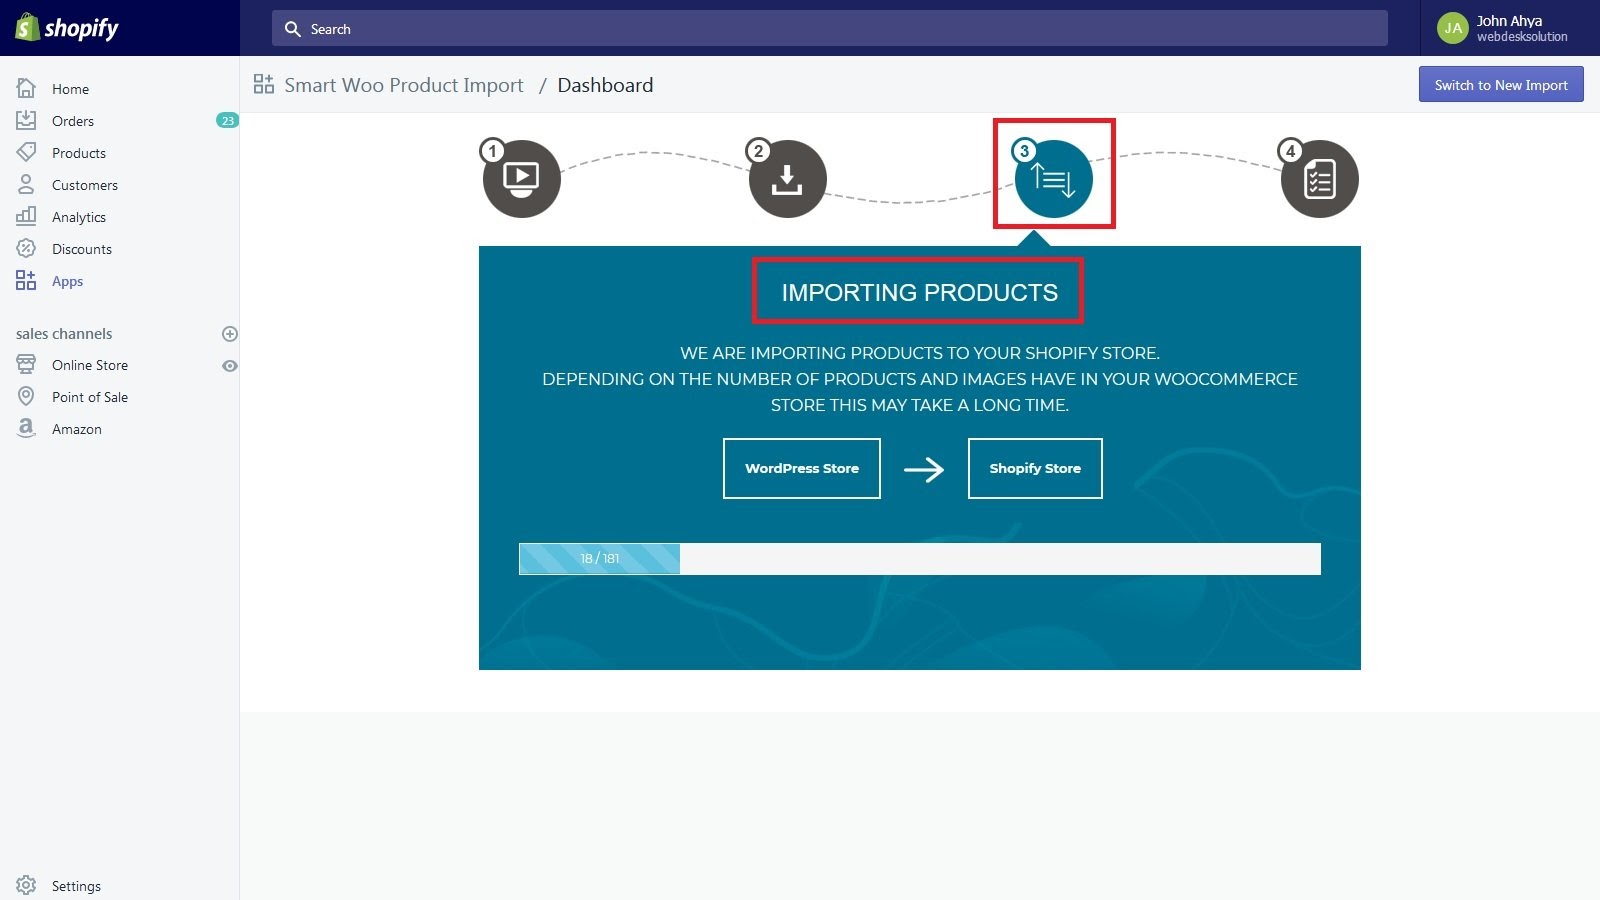This screenshot has height=900, width=1600.
Task: Open John Ahya account menu
Action: 1510,28
